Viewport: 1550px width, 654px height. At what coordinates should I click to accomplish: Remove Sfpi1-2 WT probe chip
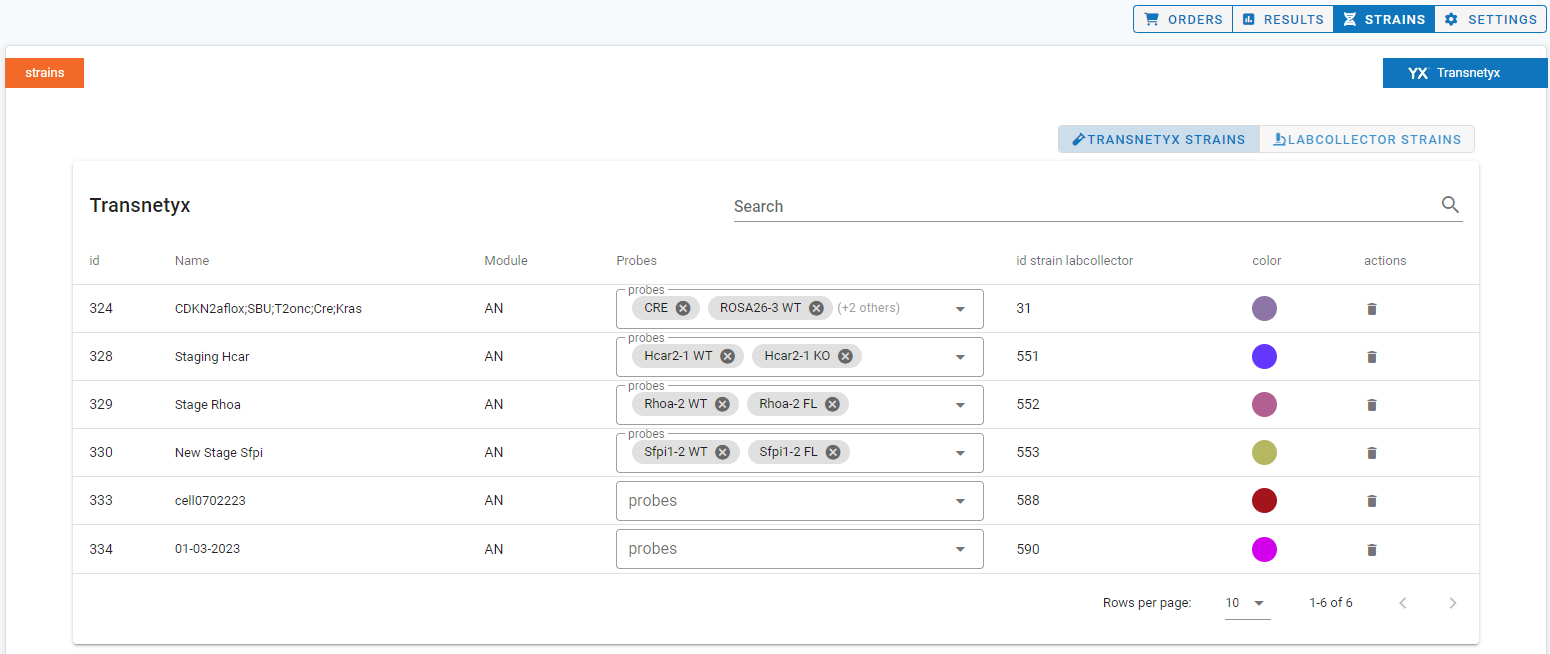coord(723,452)
